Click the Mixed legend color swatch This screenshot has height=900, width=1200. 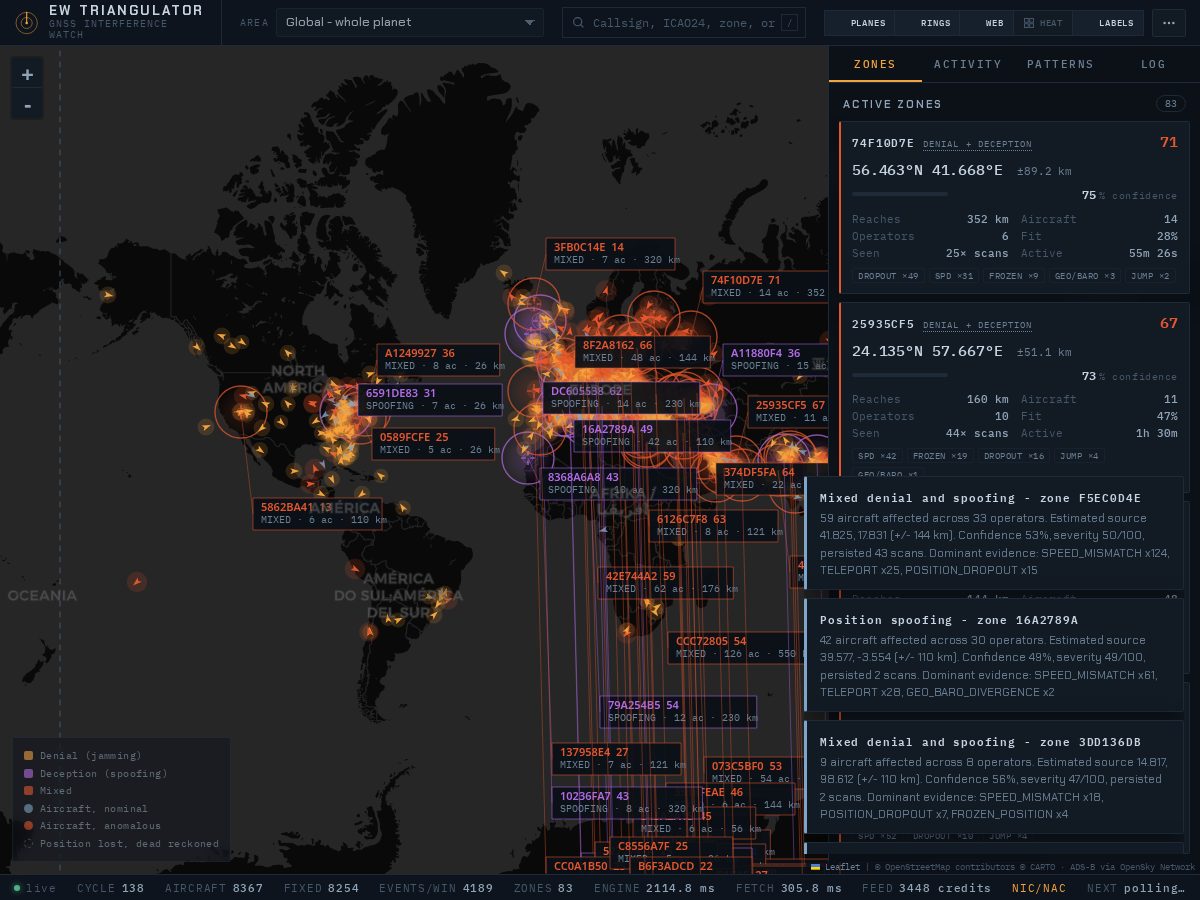click(29, 791)
